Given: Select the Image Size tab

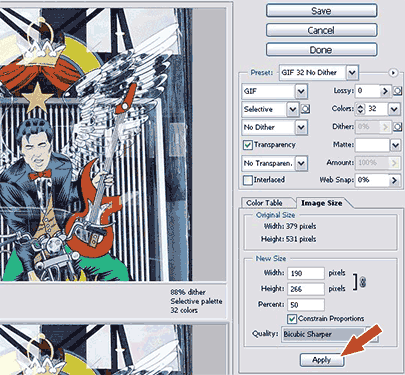Looking at the screenshot, I should [x=321, y=203].
